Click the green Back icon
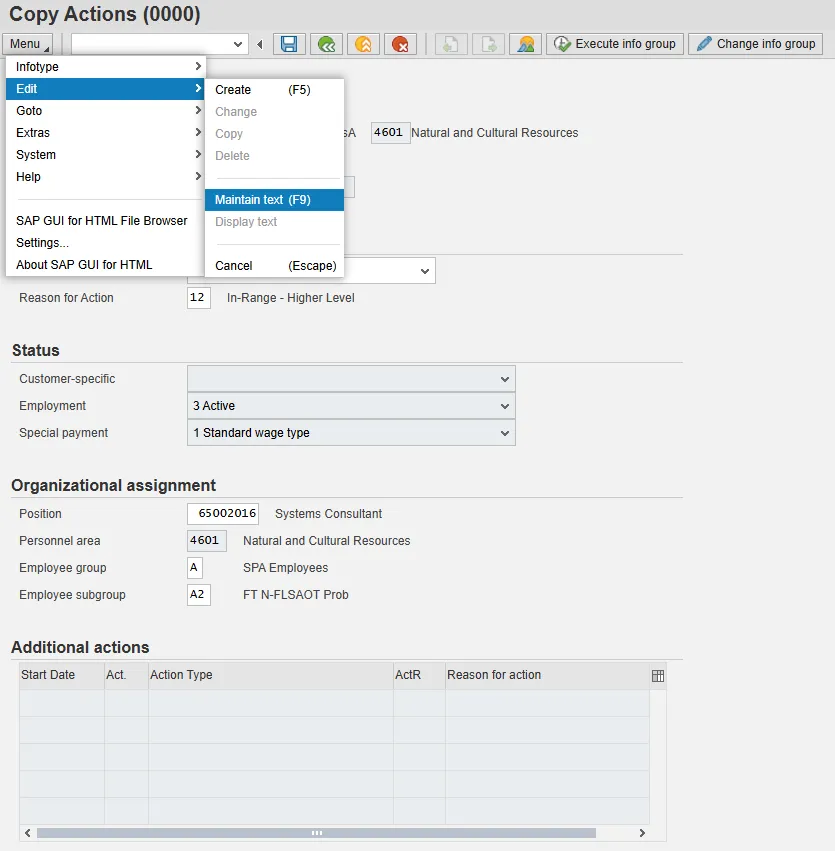This screenshot has width=835, height=851. coord(325,44)
